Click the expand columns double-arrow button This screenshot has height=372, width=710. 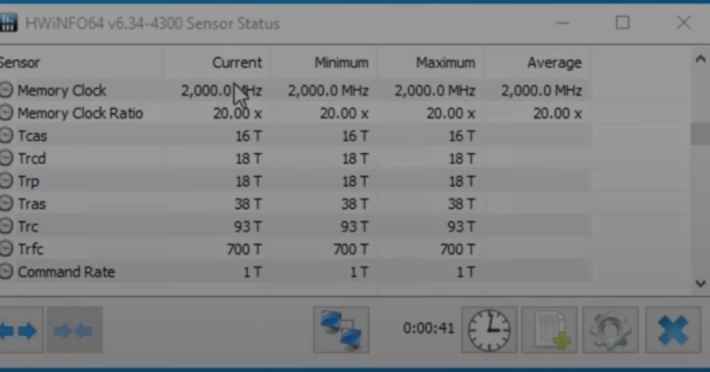pyautogui.click(x=20, y=330)
